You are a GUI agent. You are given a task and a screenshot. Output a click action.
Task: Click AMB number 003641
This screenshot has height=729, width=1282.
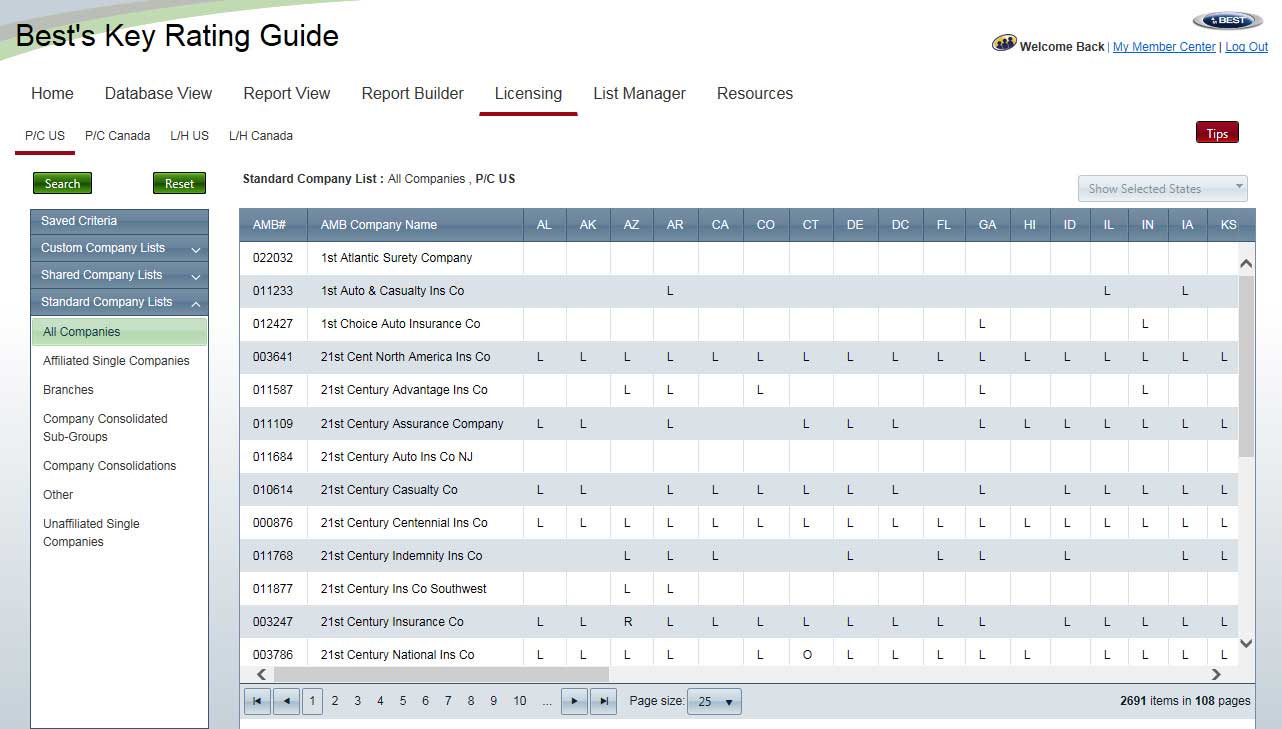point(273,357)
